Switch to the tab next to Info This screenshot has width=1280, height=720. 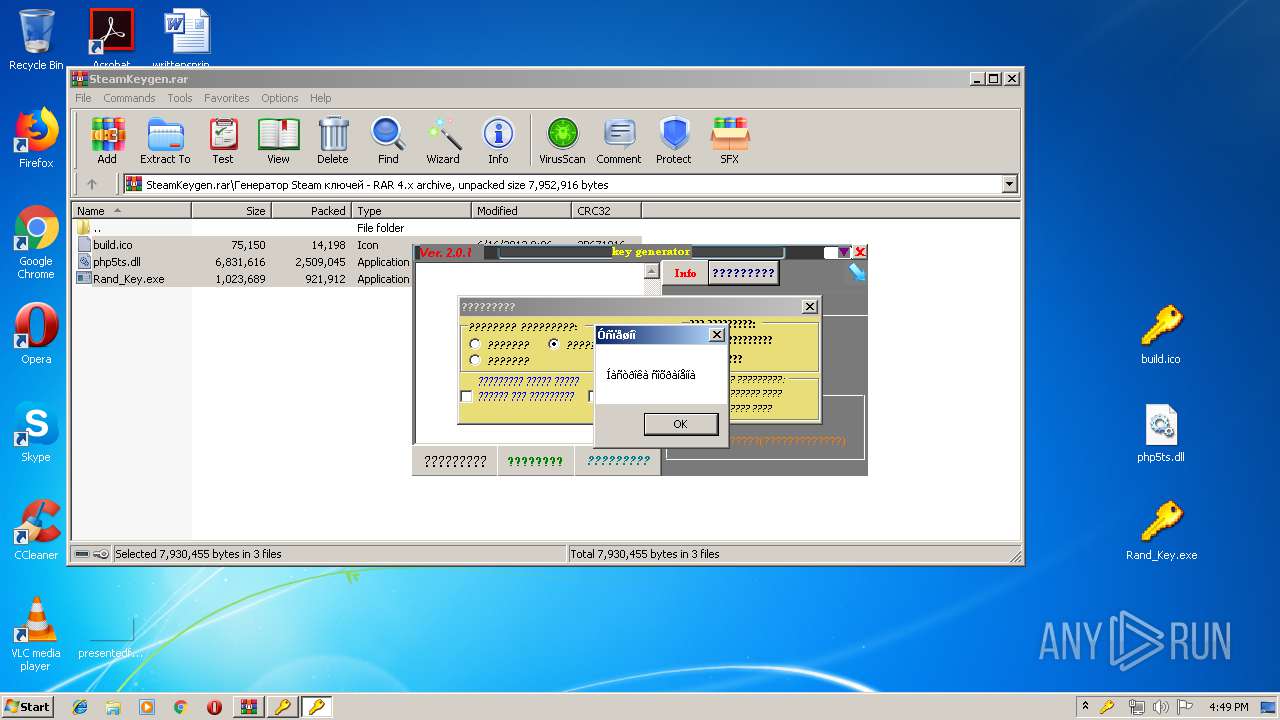(x=743, y=273)
